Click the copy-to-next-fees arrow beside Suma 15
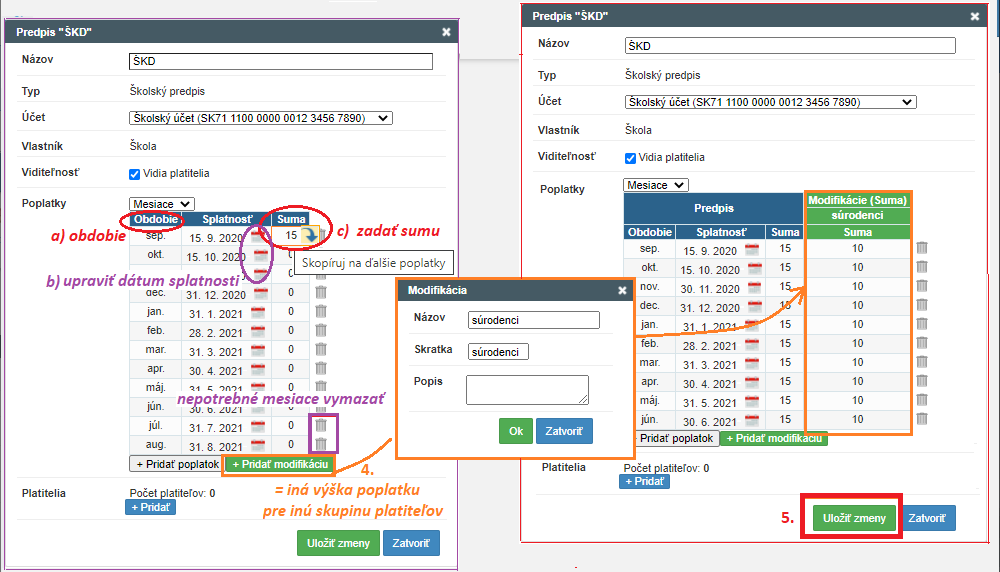The width and height of the screenshot is (1000, 572). 309,235
